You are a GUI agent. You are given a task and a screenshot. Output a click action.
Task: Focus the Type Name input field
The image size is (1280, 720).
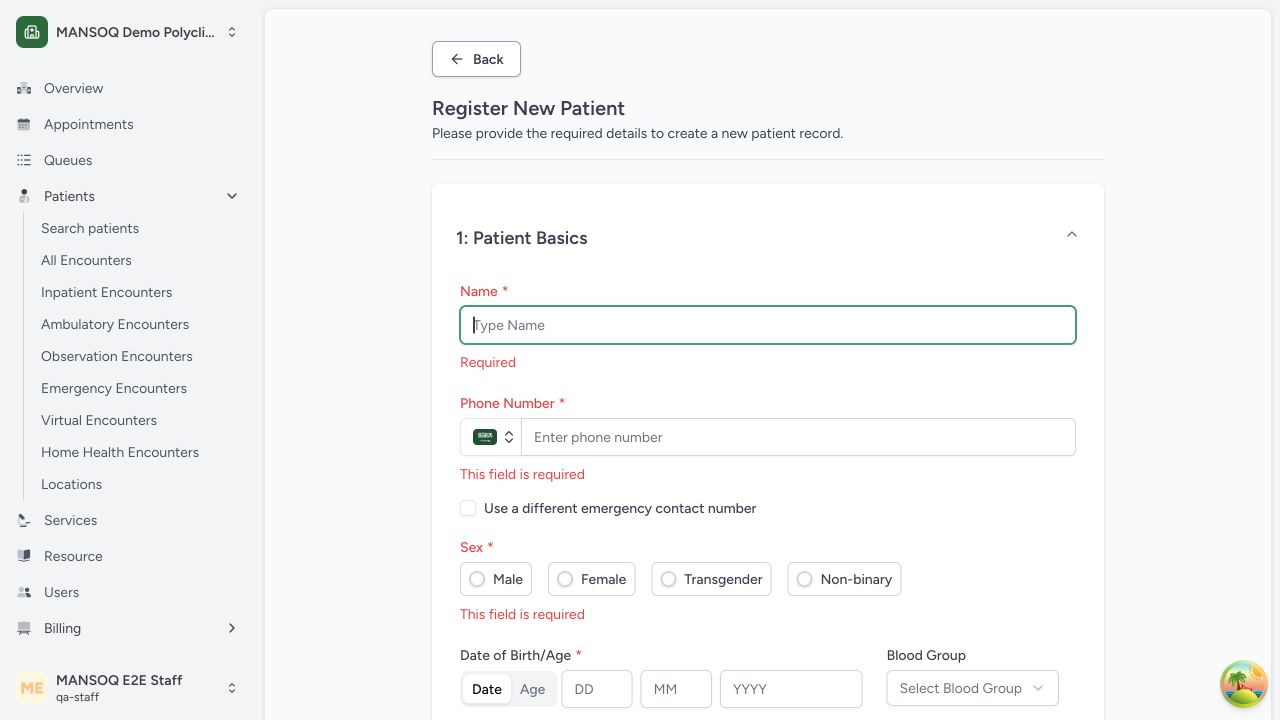click(768, 325)
